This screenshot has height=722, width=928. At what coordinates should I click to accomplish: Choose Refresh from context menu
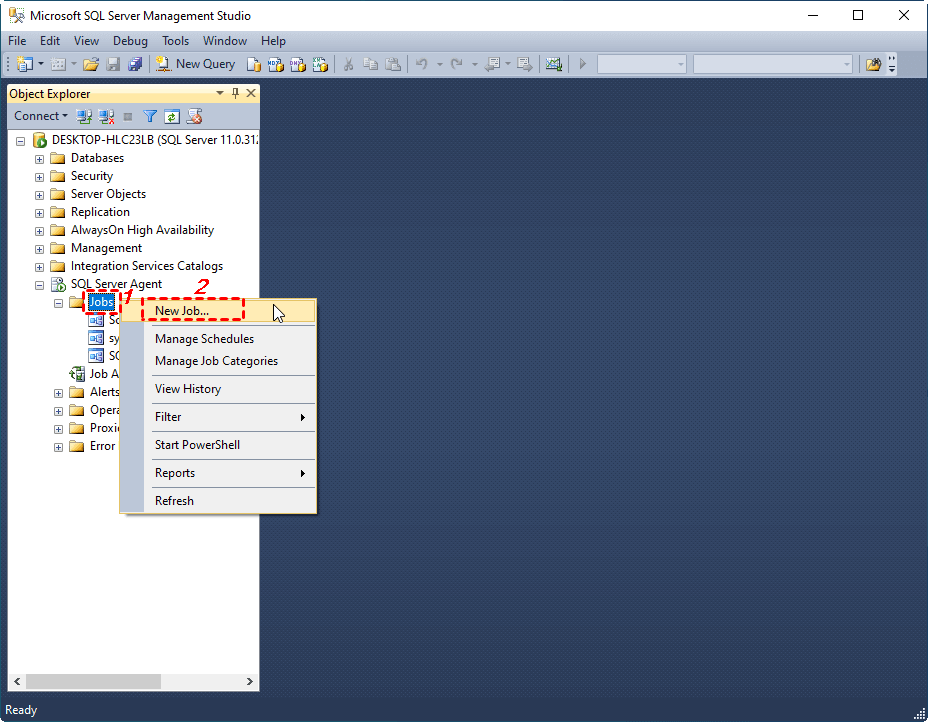(218, 501)
